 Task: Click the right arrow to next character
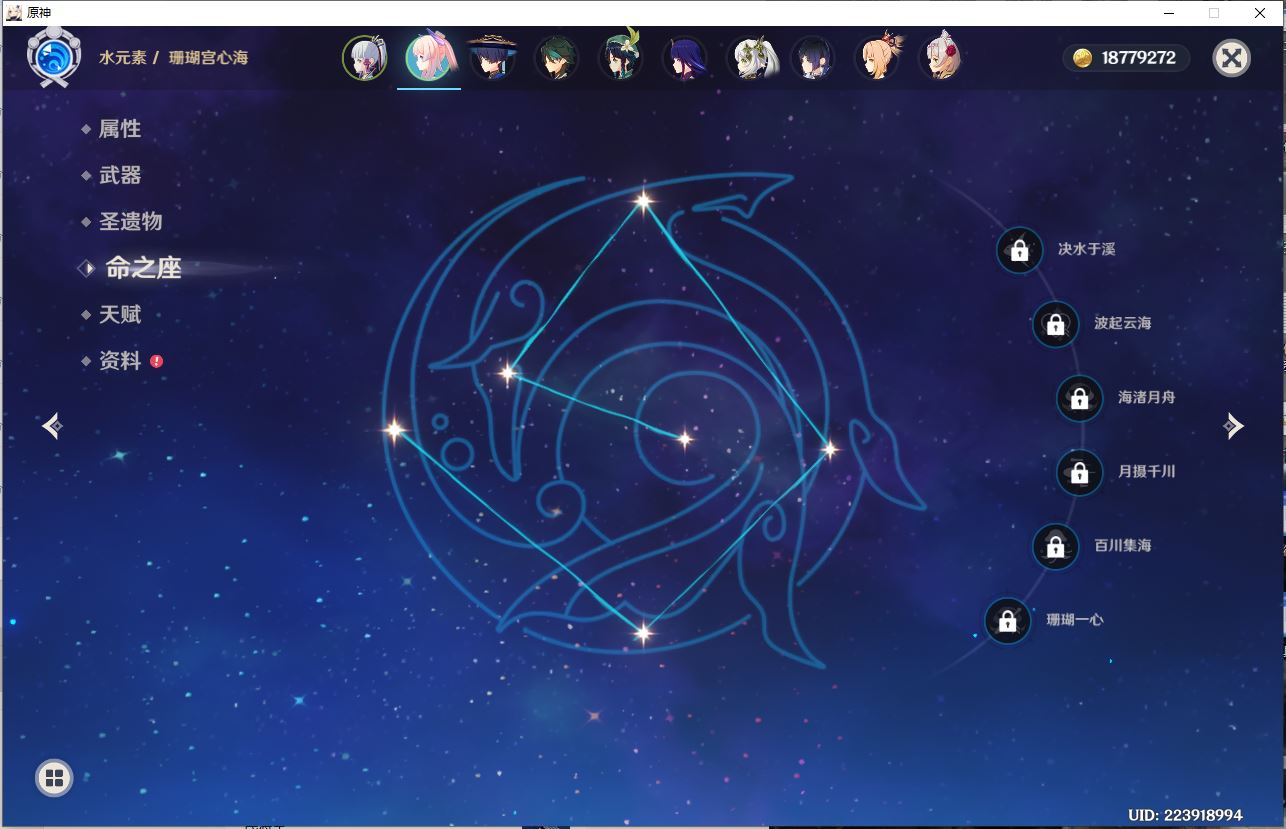[1233, 425]
